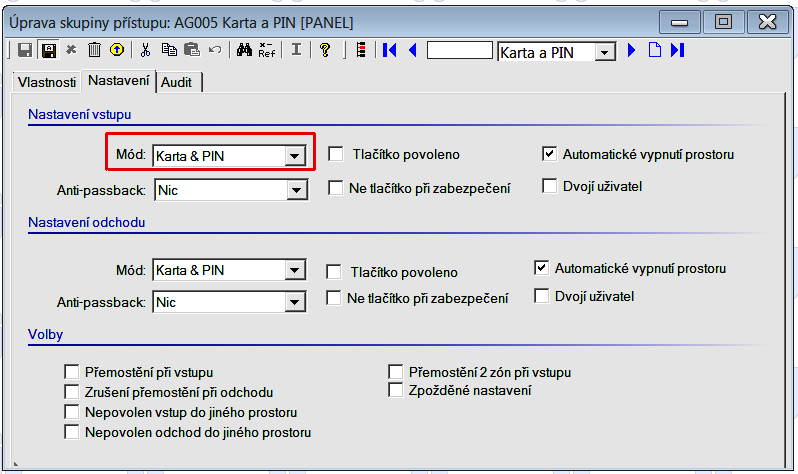
Task: Click the previous record blue arrow
Action: tap(412, 50)
